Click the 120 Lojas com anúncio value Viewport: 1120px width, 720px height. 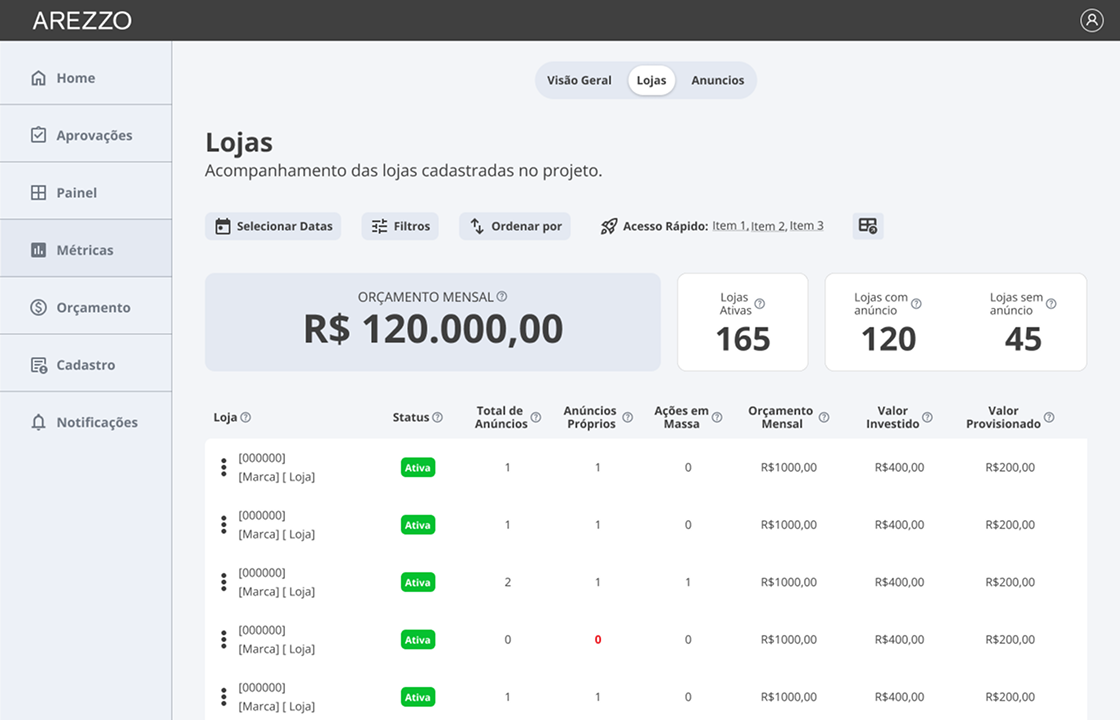coord(889,339)
